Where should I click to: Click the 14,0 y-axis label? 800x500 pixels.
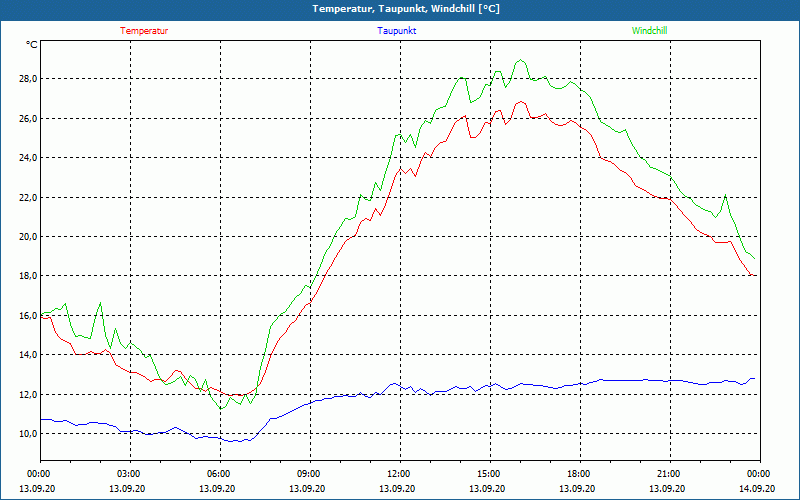(28, 355)
